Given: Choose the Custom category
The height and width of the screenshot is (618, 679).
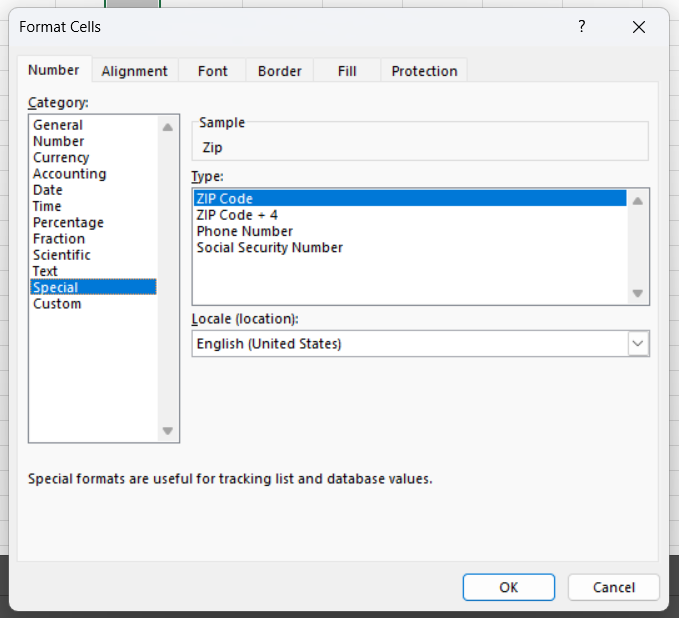Looking at the screenshot, I should pos(57,304).
